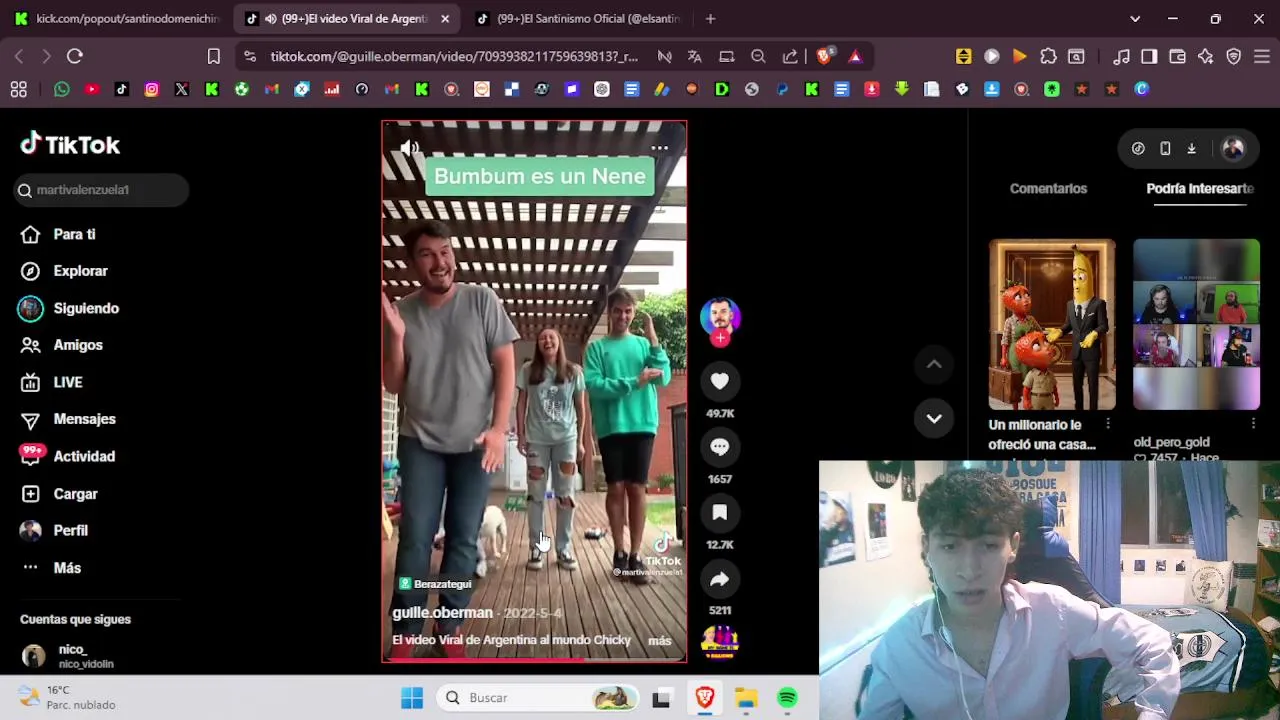
Task: Open the banana millionaire recommended video thumbnail
Action: tap(1052, 324)
